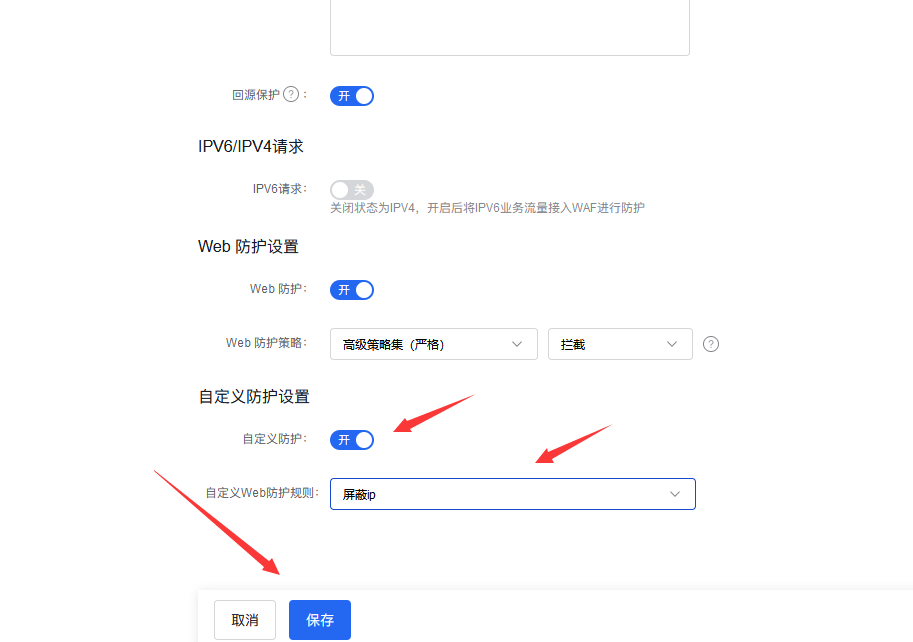
Task: Expand the 屏蔽ip rule dropdown
Action: coord(512,494)
